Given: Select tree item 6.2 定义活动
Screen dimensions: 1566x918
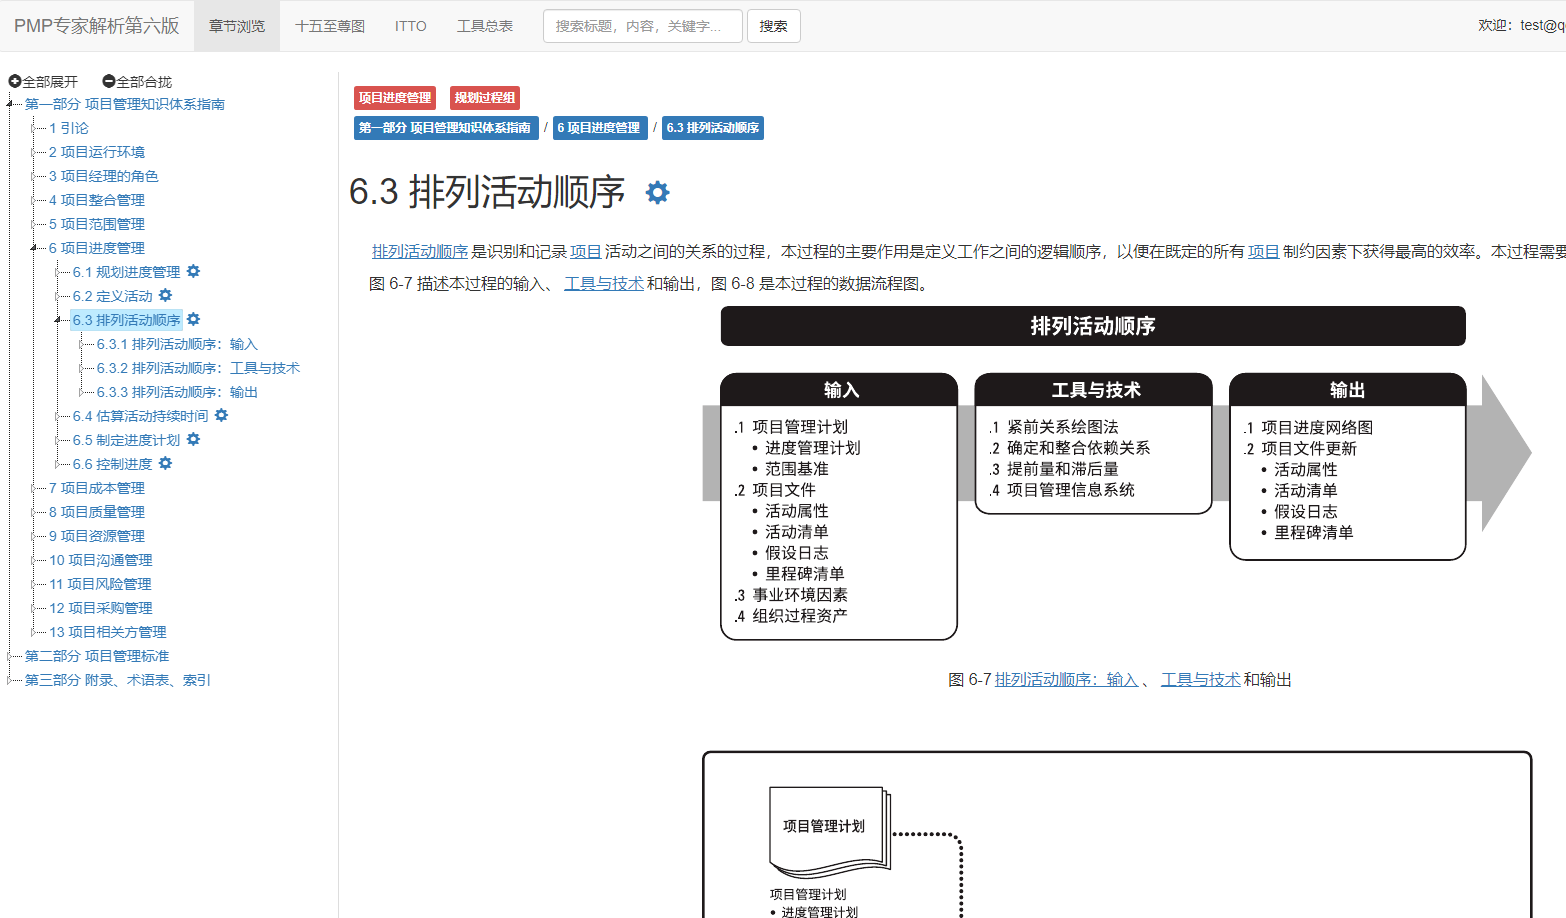Looking at the screenshot, I should (x=113, y=296).
